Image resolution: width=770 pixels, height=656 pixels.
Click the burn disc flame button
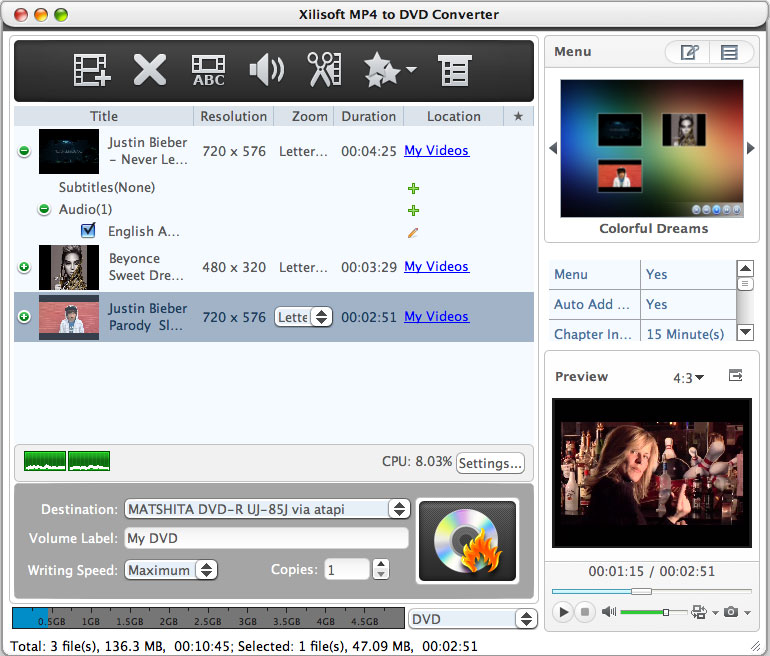click(x=467, y=541)
